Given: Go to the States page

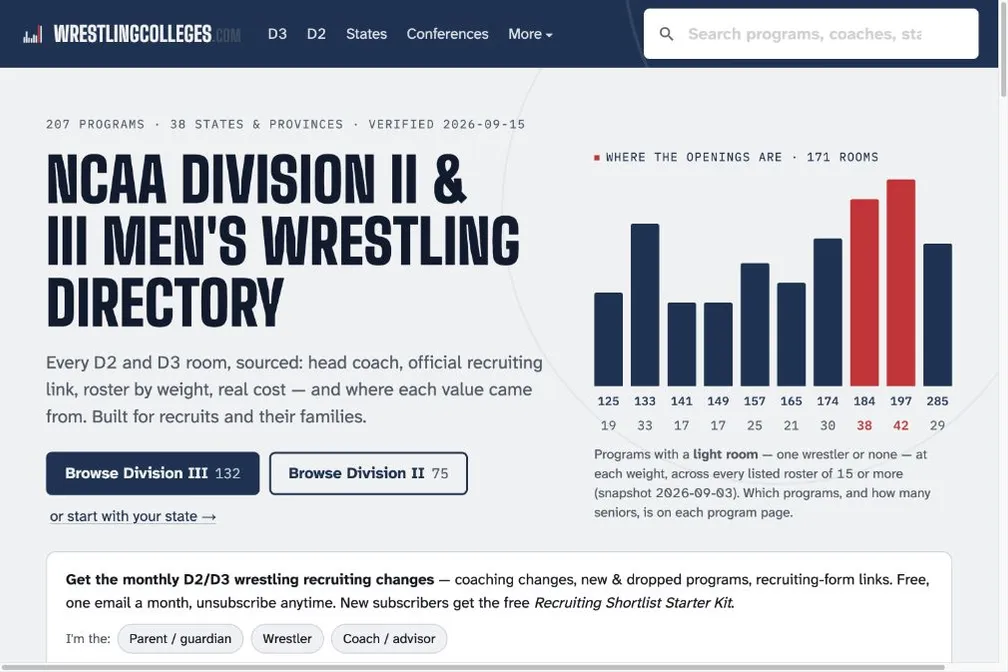Looking at the screenshot, I should pyautogui.click(x=366, y=34).
